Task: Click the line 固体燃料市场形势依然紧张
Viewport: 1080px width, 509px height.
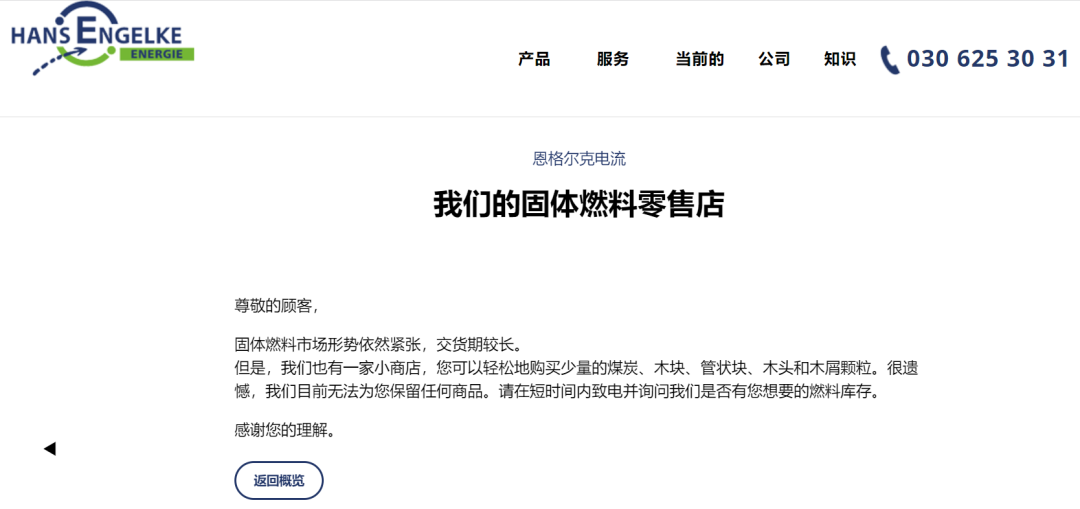Action: [326, 344]
